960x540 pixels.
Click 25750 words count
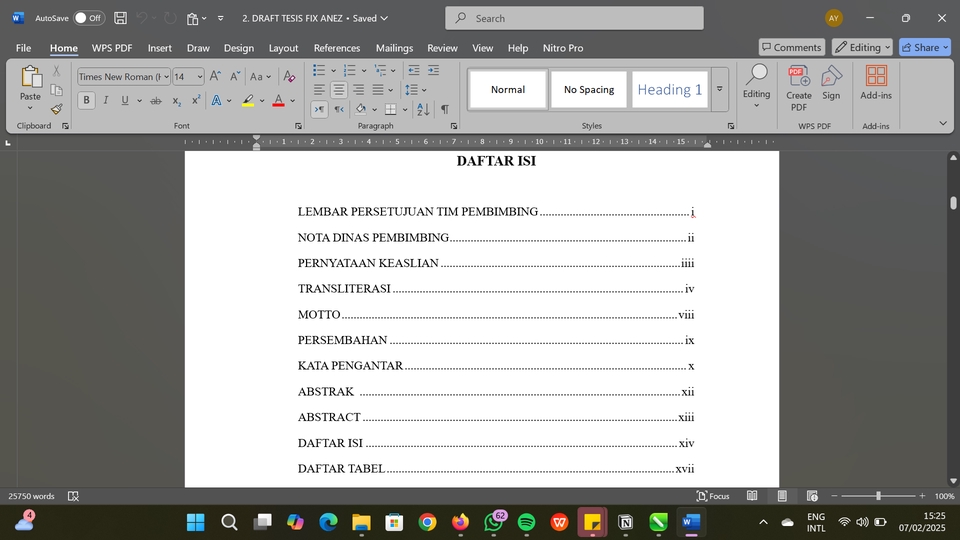tap(31, 496)
